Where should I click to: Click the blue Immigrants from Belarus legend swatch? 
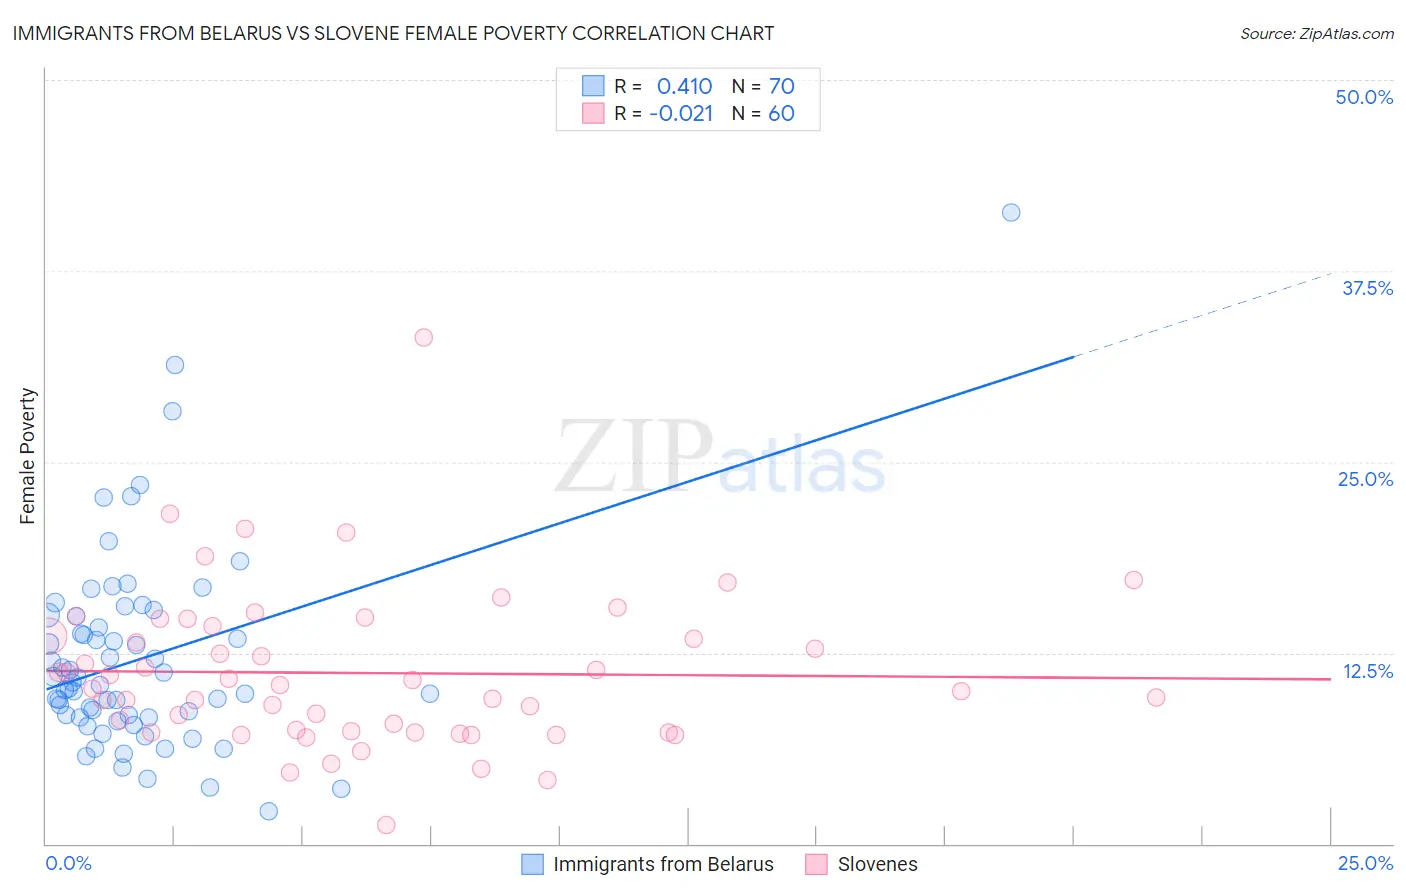pyautogui.click(x=533, y=864)
